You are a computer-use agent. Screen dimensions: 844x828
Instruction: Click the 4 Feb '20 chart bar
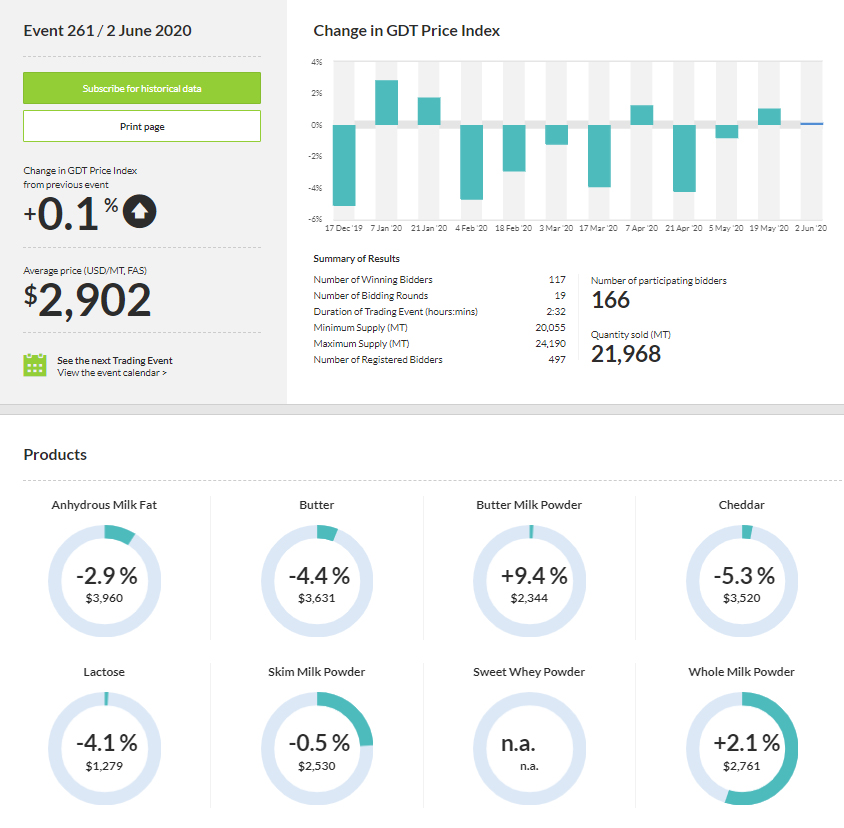472,162
